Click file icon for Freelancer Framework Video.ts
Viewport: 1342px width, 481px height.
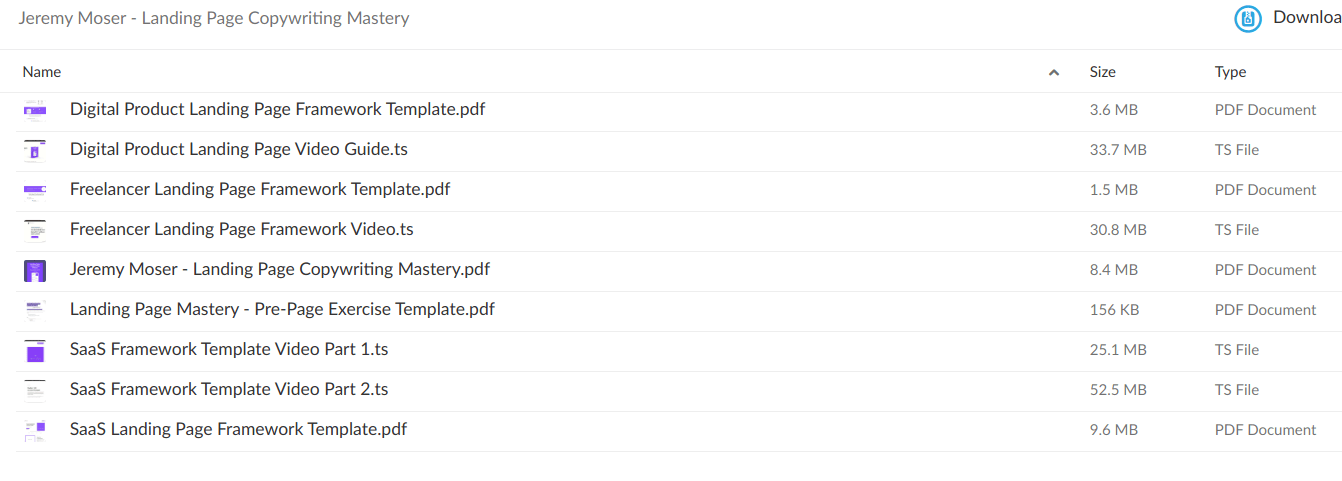point(35,230)
